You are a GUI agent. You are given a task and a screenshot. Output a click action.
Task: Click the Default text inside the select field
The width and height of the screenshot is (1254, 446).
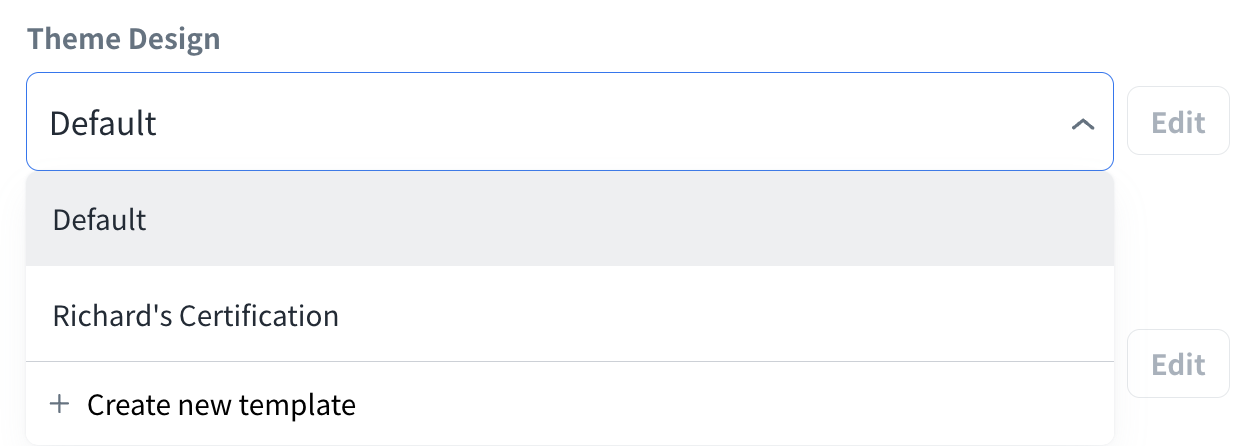coord(103,123)
